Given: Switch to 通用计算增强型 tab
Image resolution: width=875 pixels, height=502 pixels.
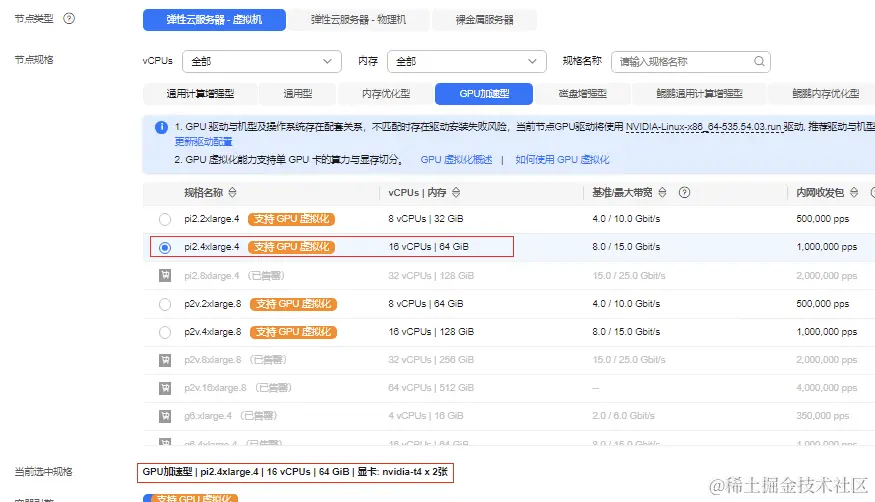Looking at the screenshot, I should point(200,94).
